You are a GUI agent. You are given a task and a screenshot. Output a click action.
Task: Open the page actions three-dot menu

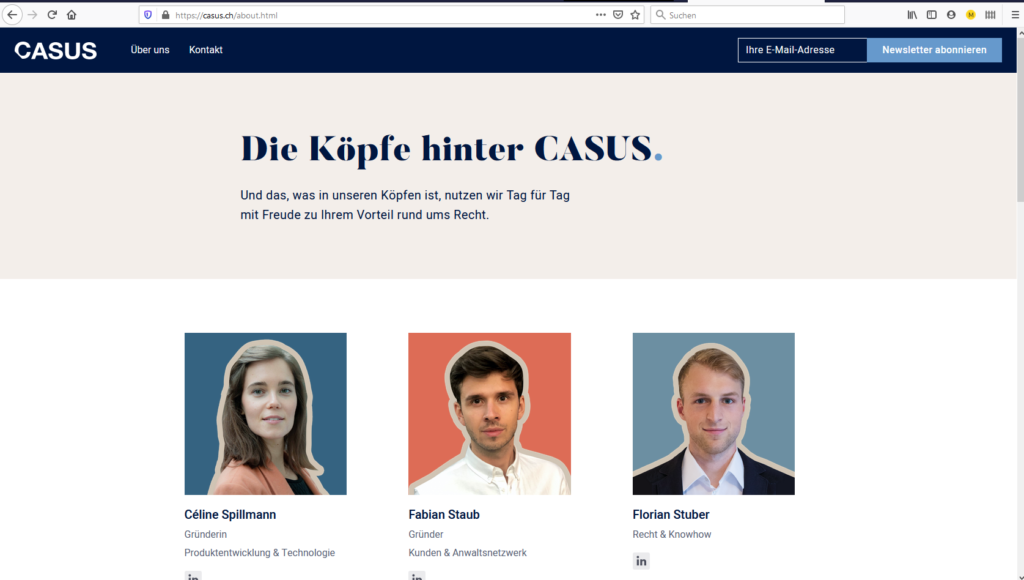coord(601,14)
